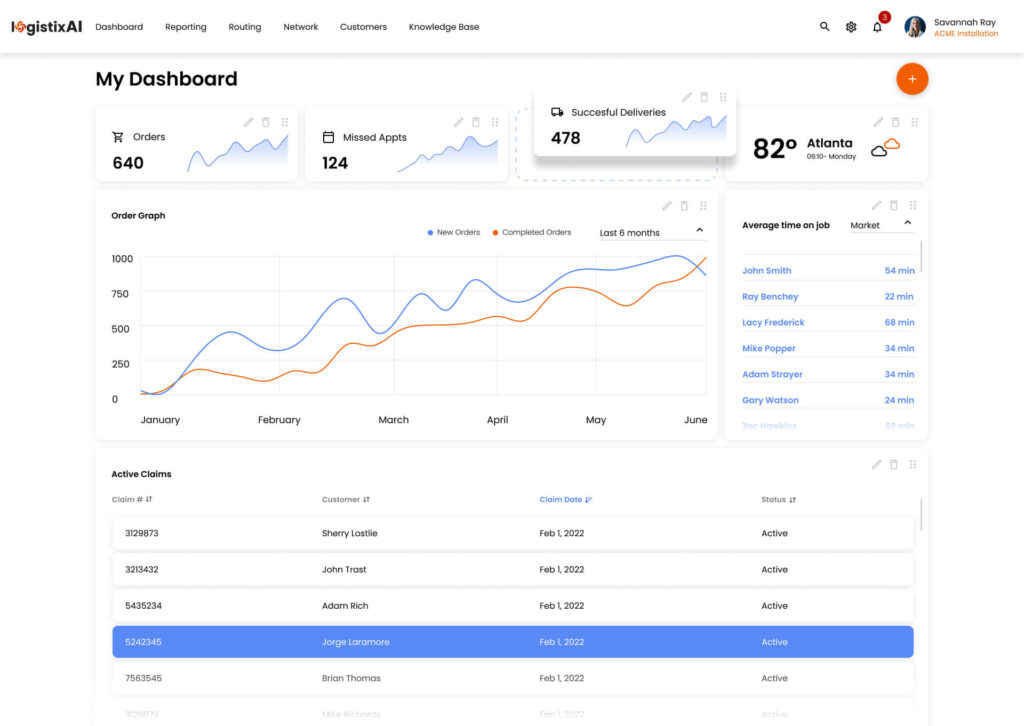Click the ACME Installation account label
1024x726 pixels.
click(966, 34)
